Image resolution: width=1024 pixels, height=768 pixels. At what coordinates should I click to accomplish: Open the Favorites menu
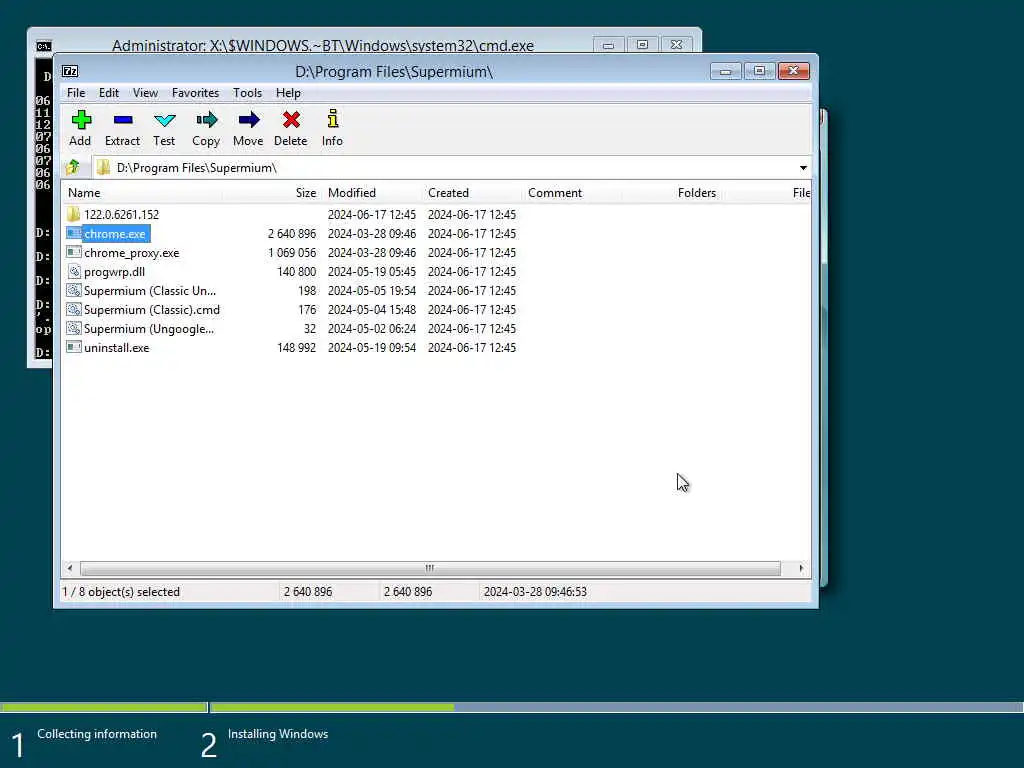(x=195, y=93)
